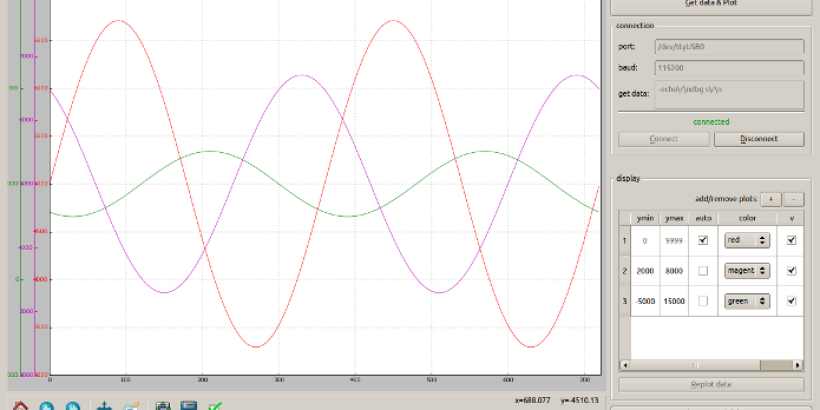Click ymin cell -5000 in row 3
This screenshot has width=820, height=410.
click(645, 301)
